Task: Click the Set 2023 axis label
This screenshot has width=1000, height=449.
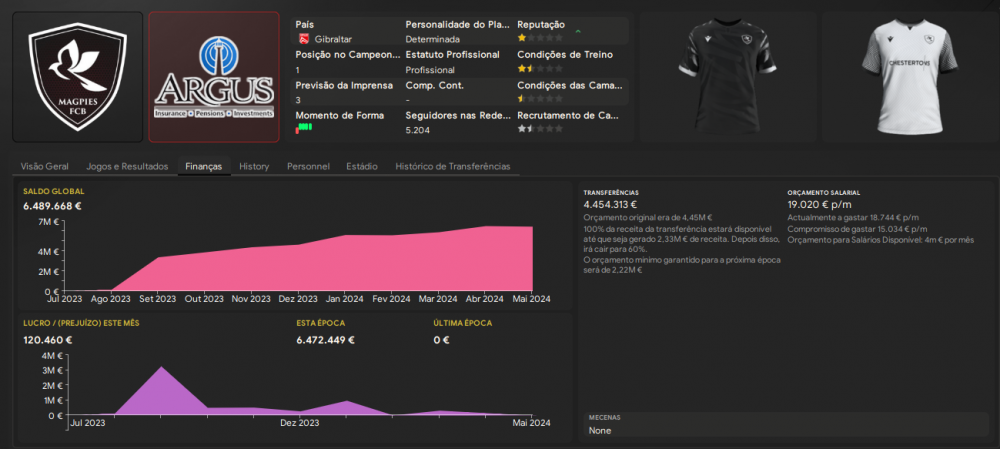Action: [158, 298]
